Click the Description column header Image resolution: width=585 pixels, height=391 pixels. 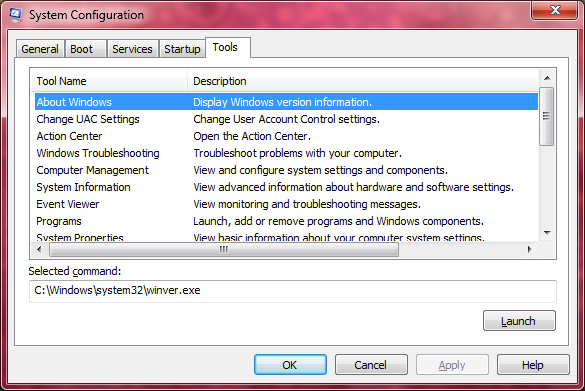(x=363, y=81)
